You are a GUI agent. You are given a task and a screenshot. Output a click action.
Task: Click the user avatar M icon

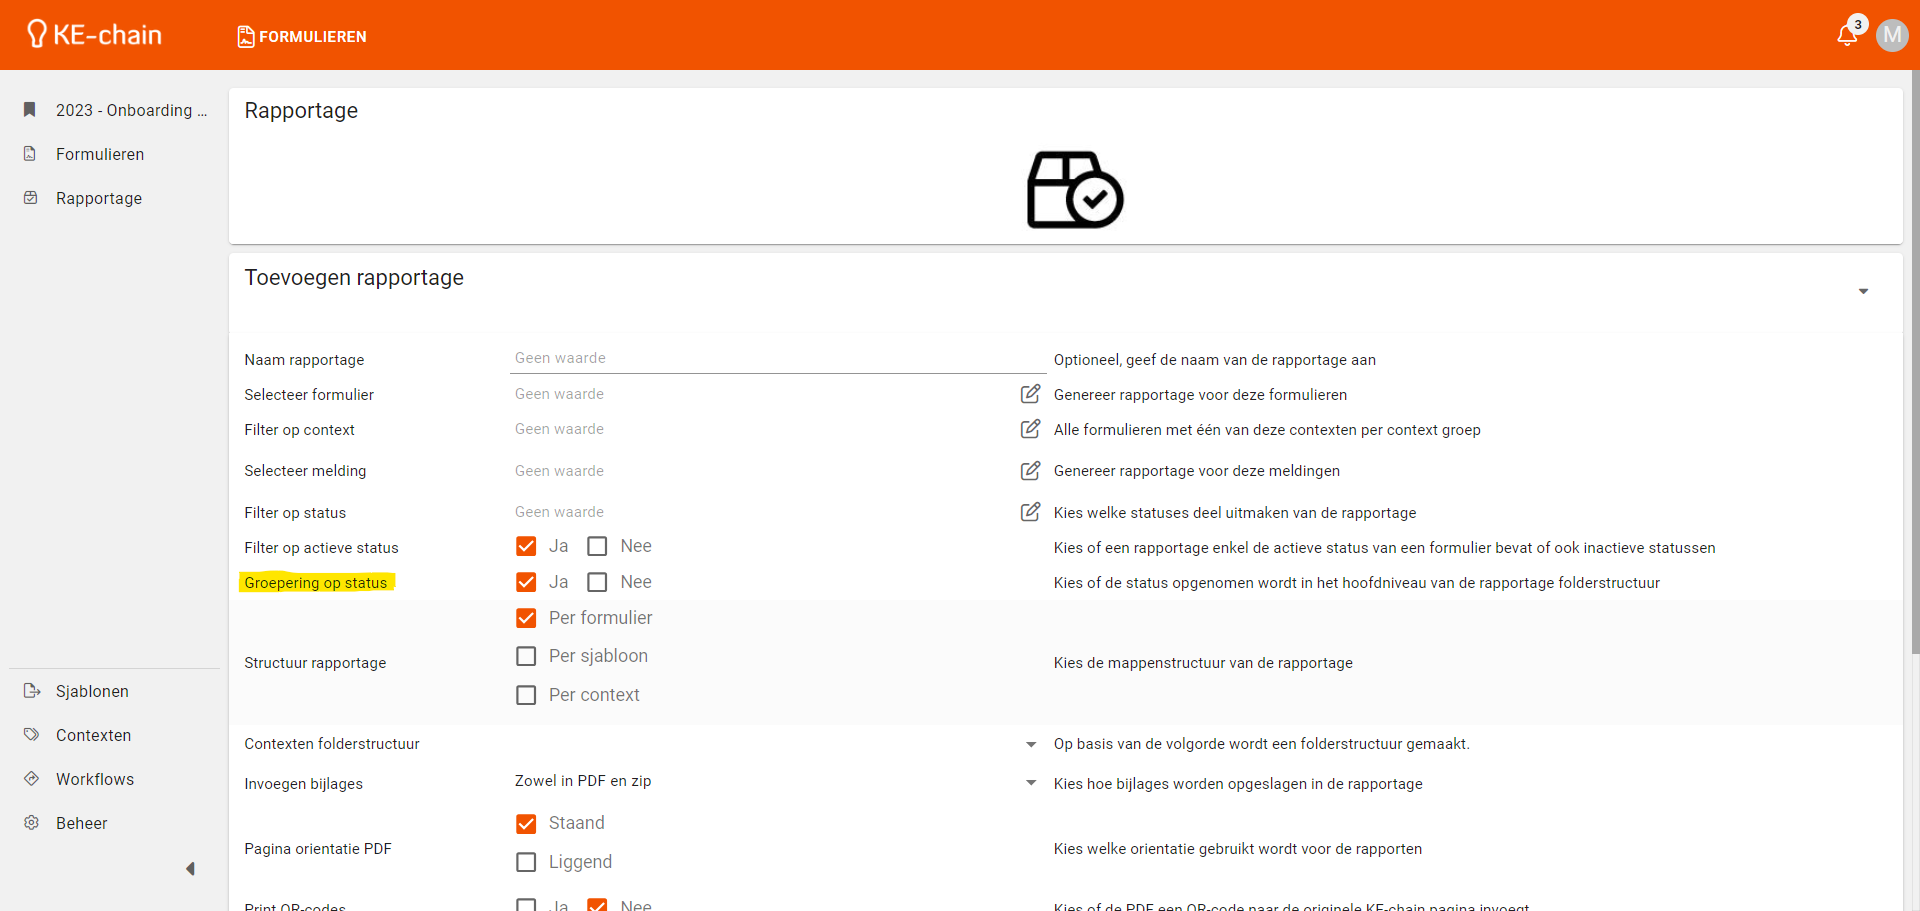coord(1891,36)
